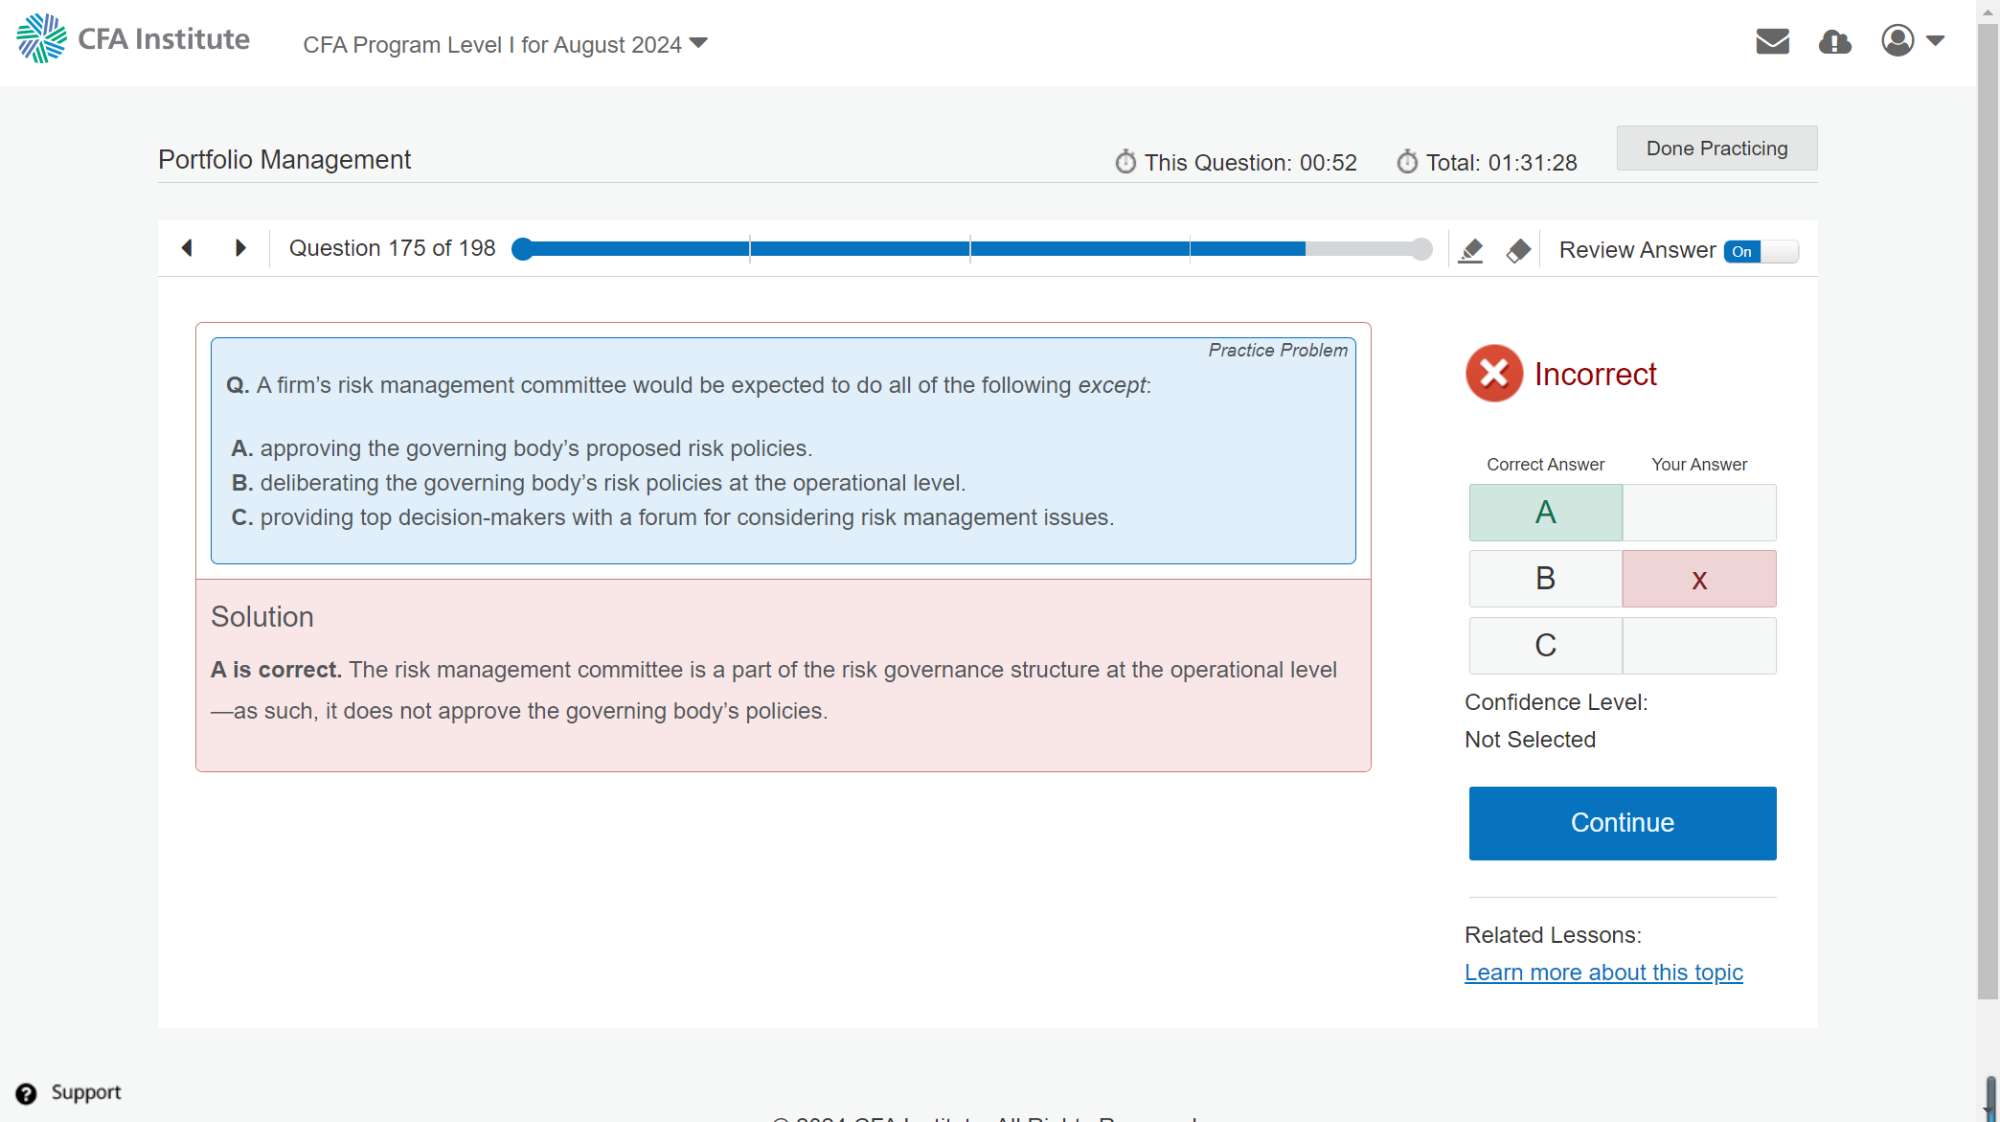
Task: Select the highlighter pen tool
Action: point(1470,250)
